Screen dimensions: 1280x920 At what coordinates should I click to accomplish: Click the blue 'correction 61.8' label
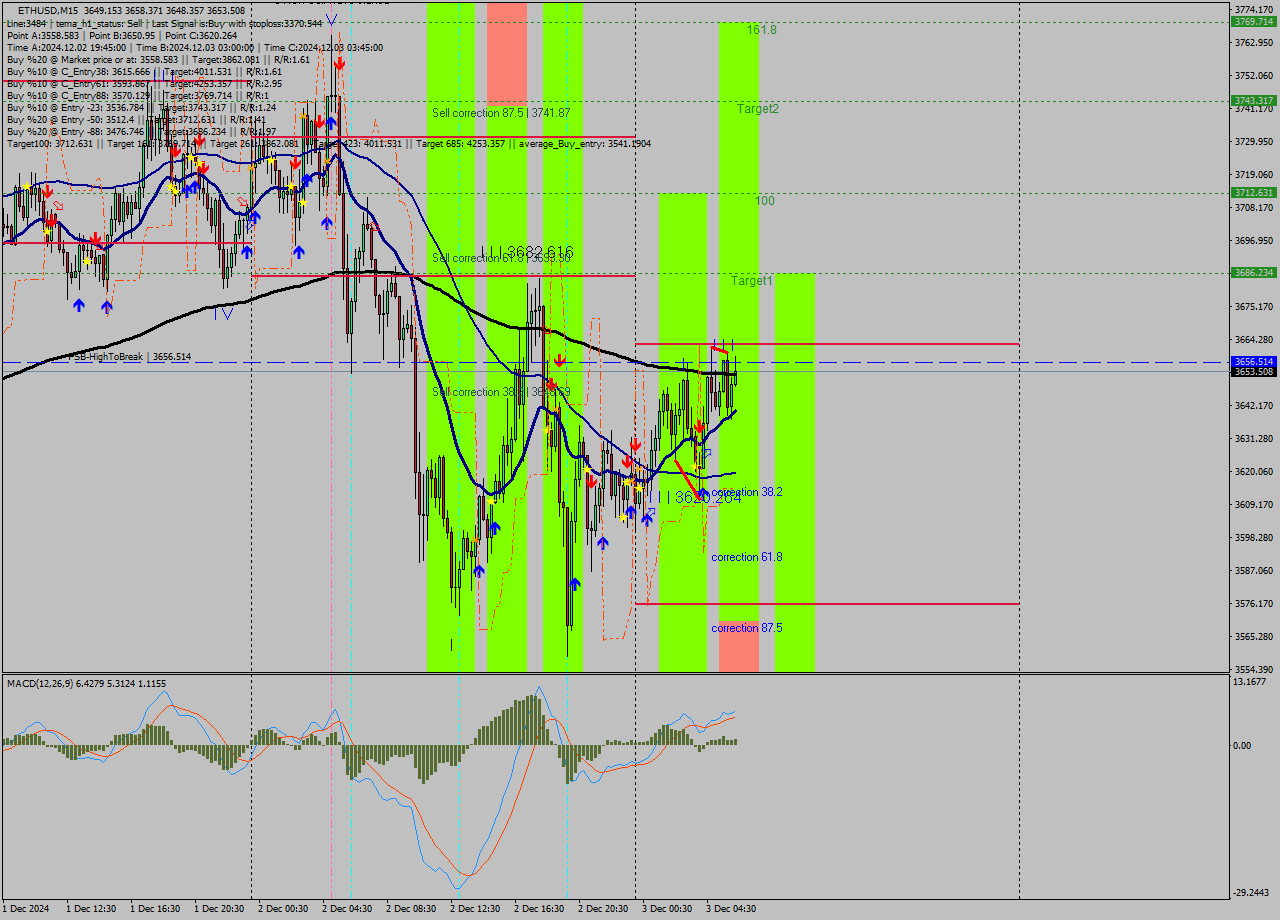747,557
